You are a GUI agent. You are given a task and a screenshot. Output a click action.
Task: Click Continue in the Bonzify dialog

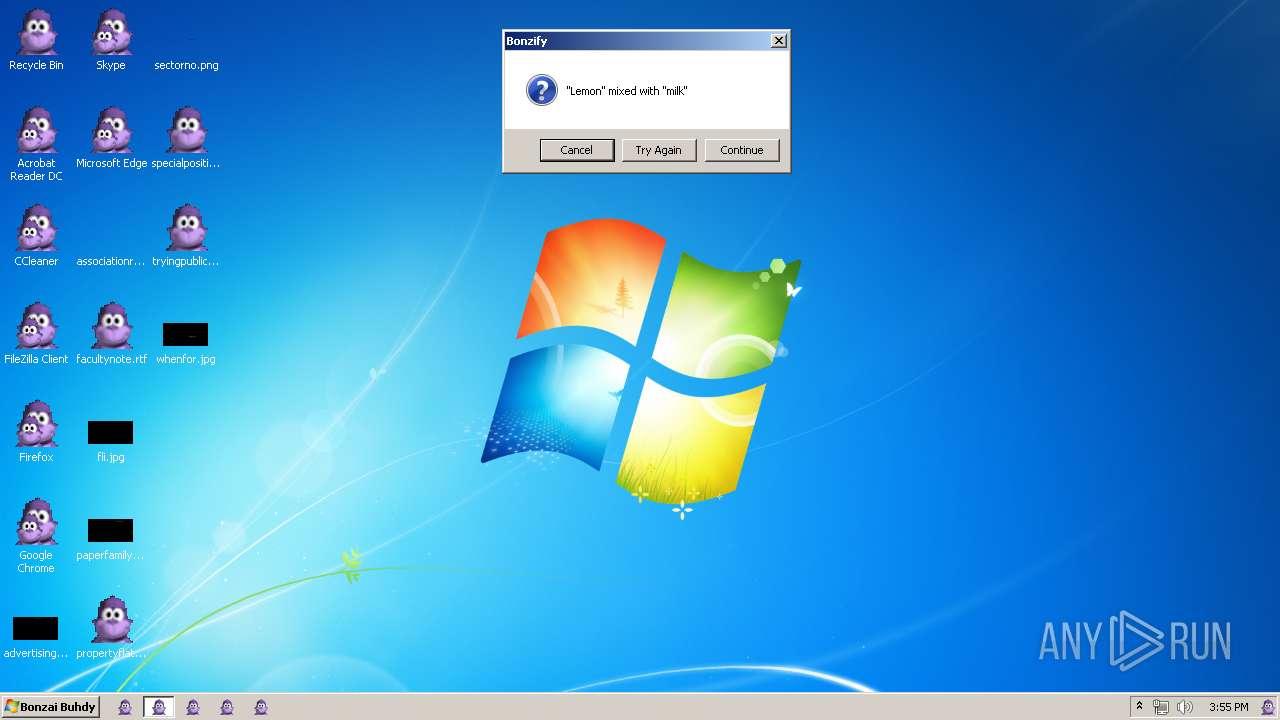tap(742, 150)
